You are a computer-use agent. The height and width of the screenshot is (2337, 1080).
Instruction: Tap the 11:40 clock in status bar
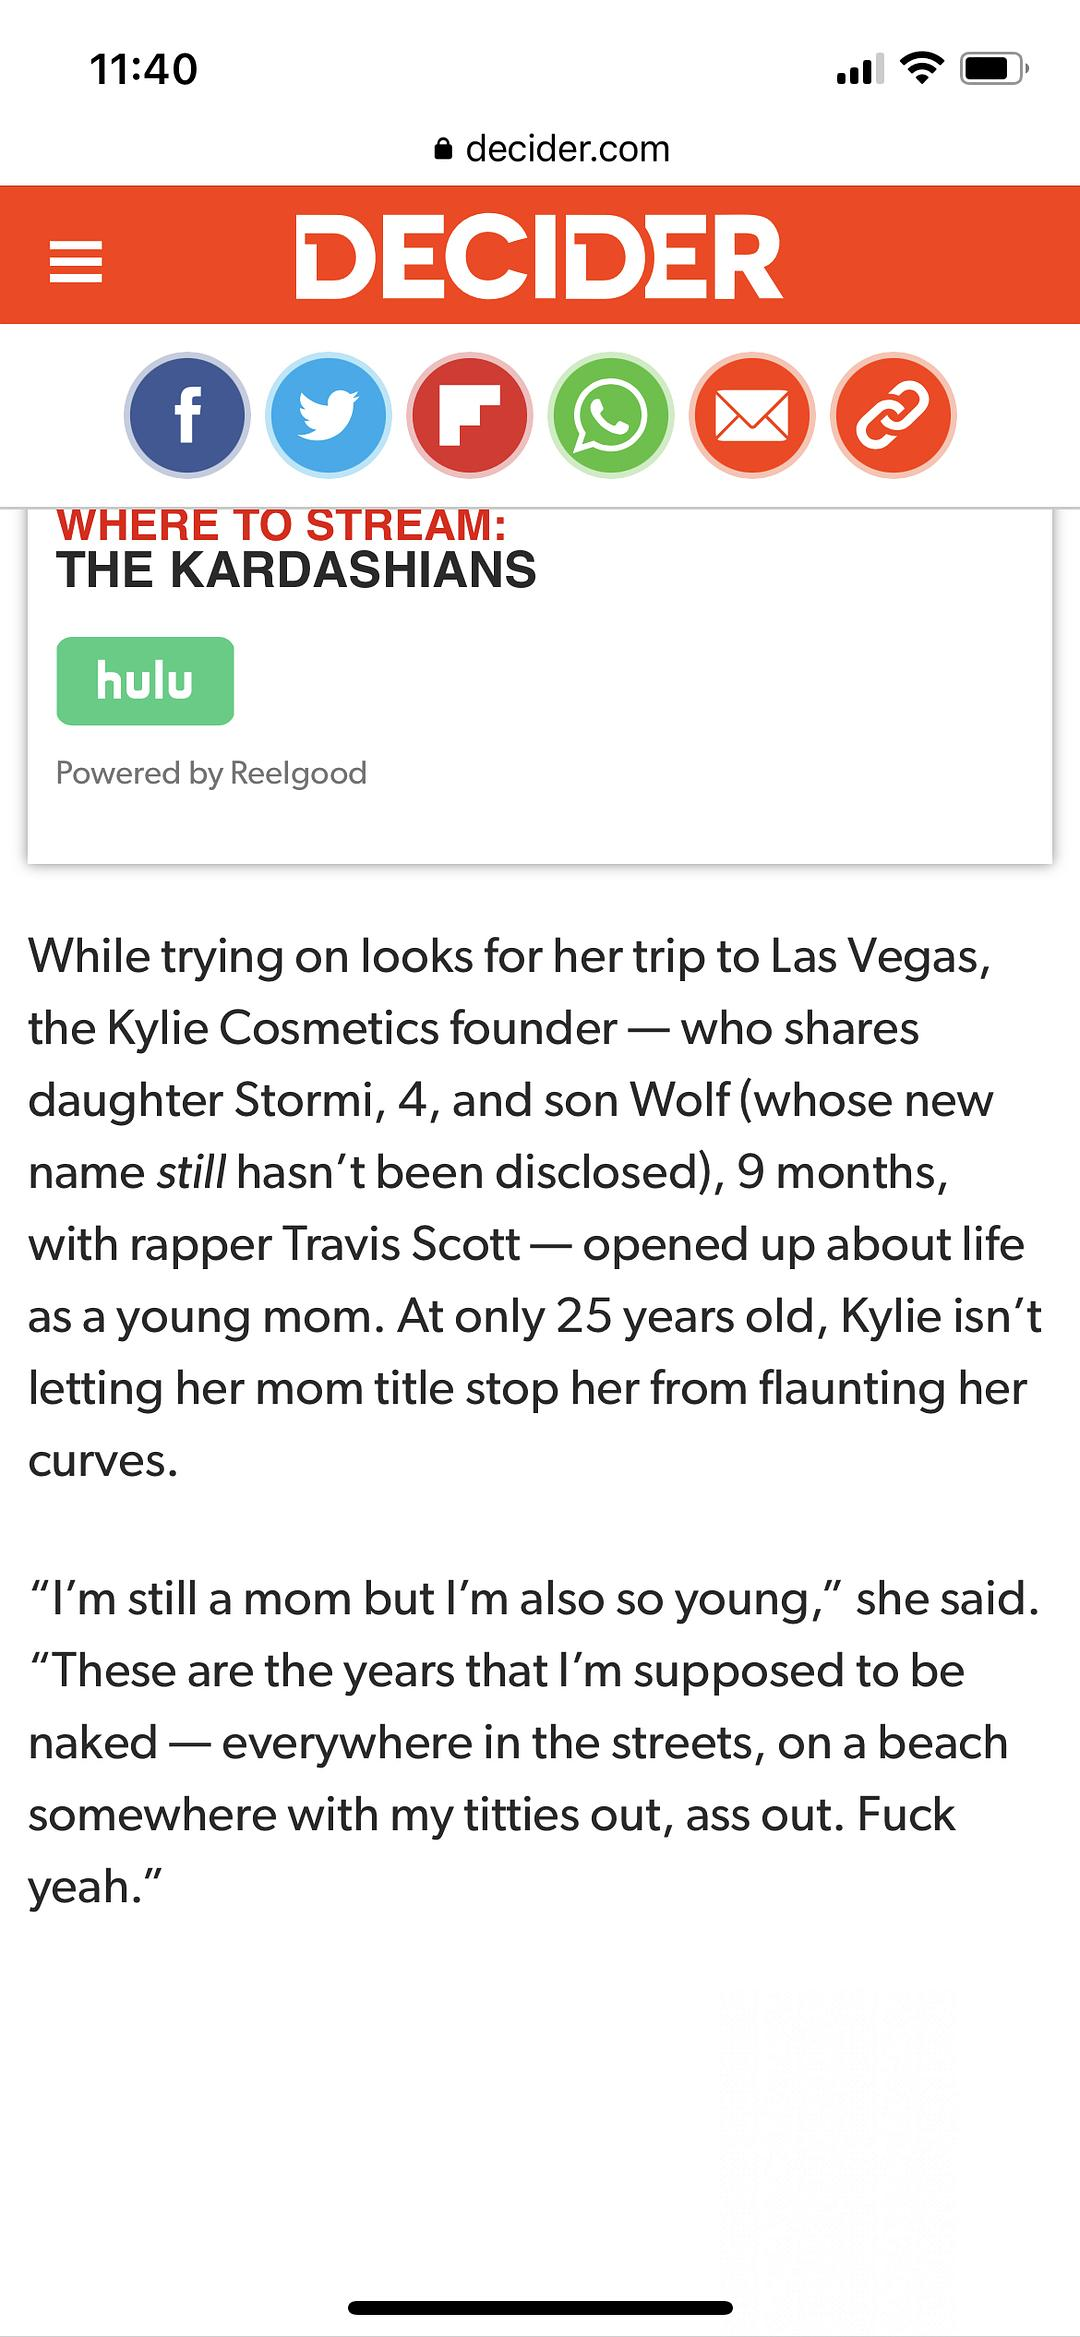point(144,69)
